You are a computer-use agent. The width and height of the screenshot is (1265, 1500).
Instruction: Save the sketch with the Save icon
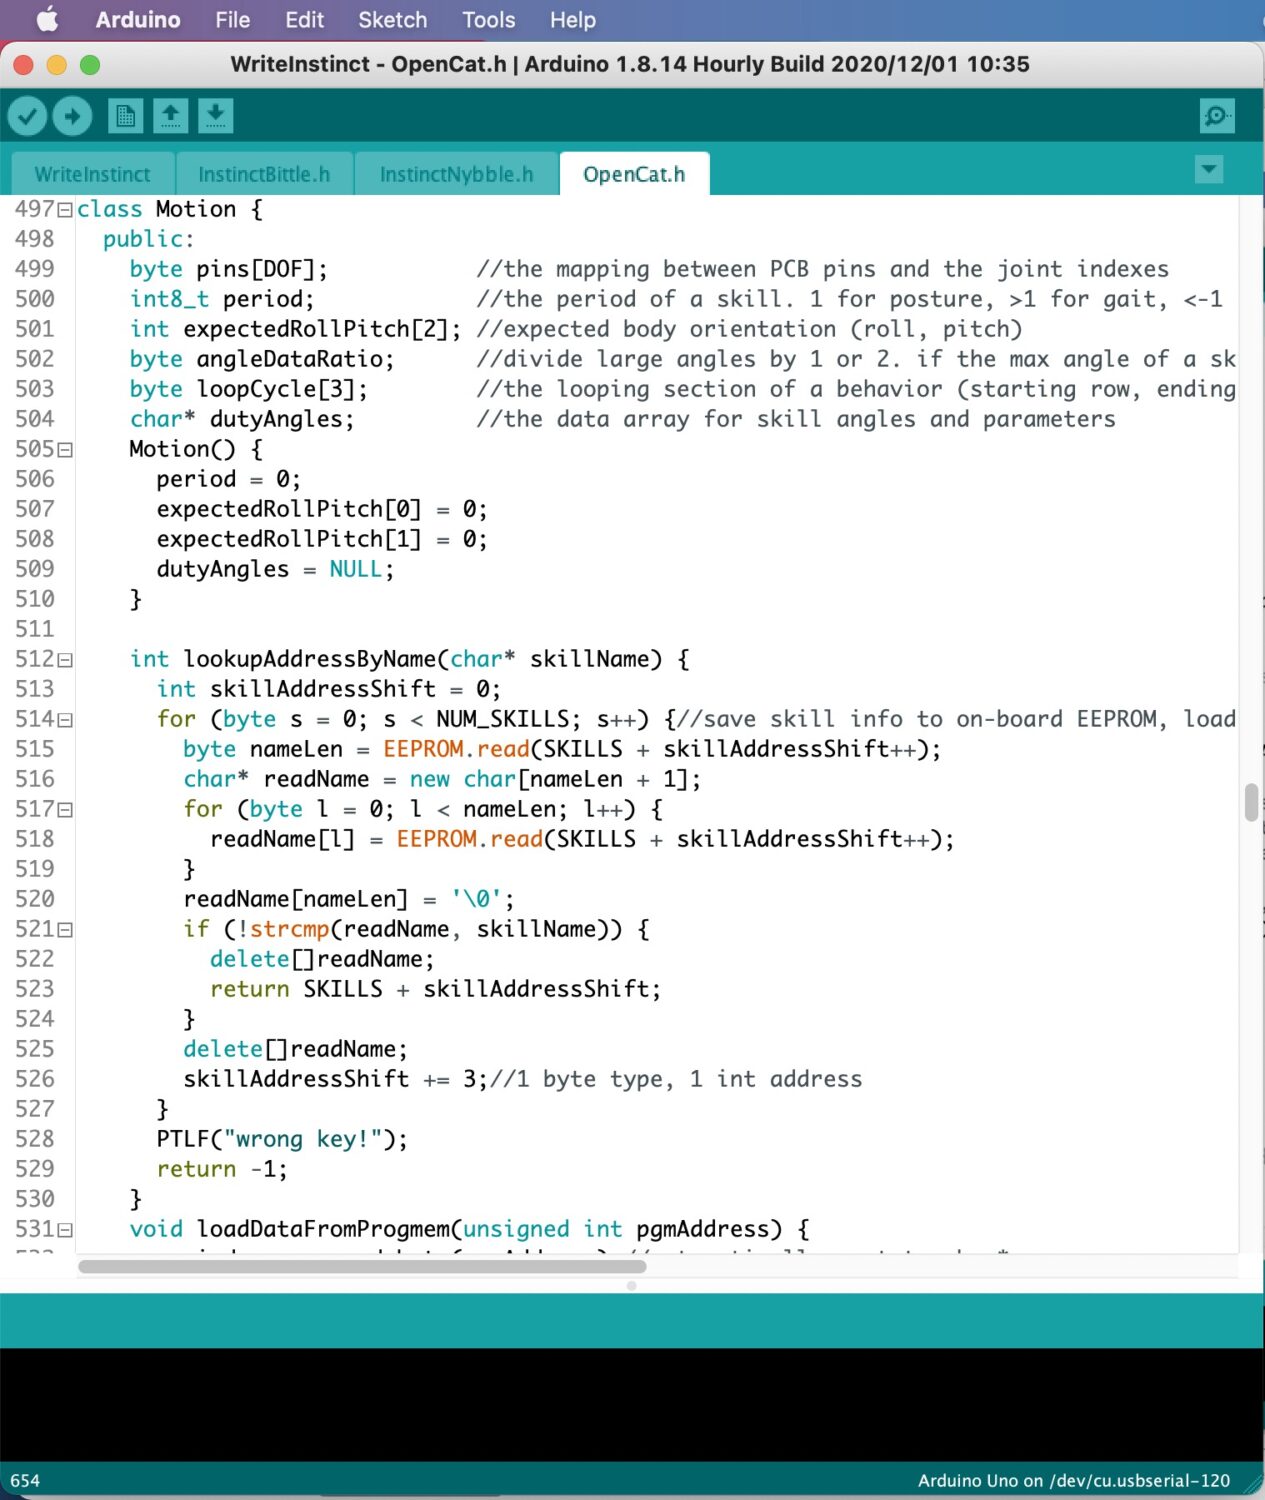(x=215, y=117)
